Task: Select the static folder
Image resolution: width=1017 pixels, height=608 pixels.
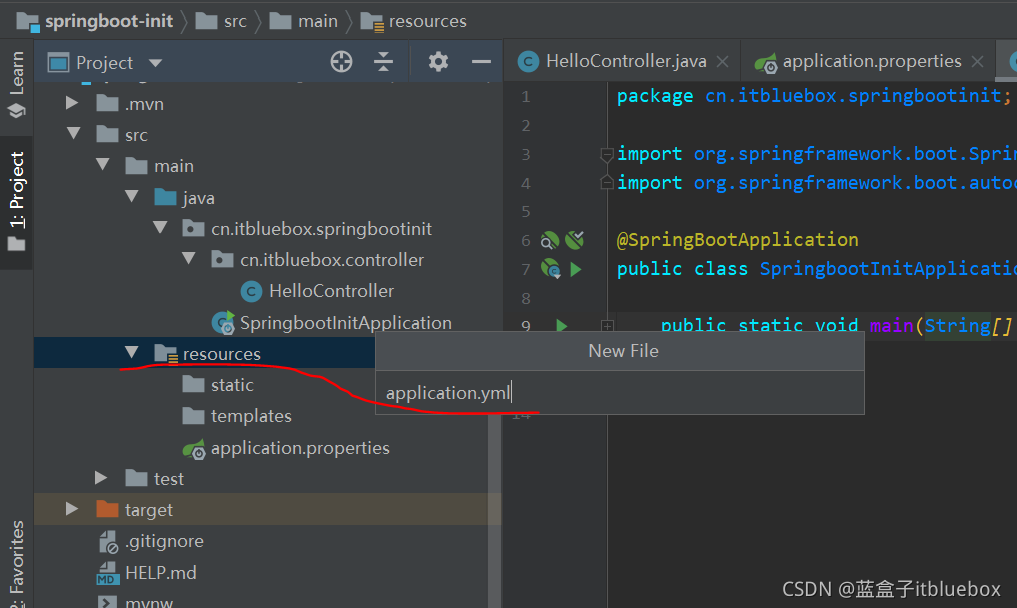Action: point(217,385)
